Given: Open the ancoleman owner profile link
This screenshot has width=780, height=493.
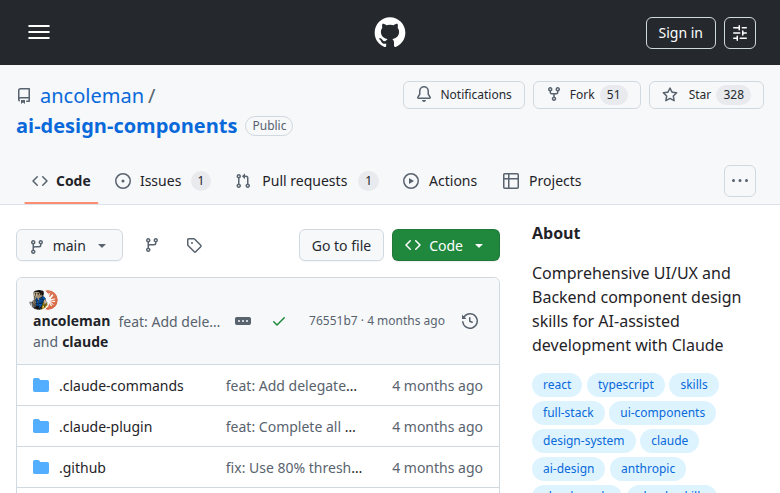Looking at the screenshot, I should click(92, 96).
